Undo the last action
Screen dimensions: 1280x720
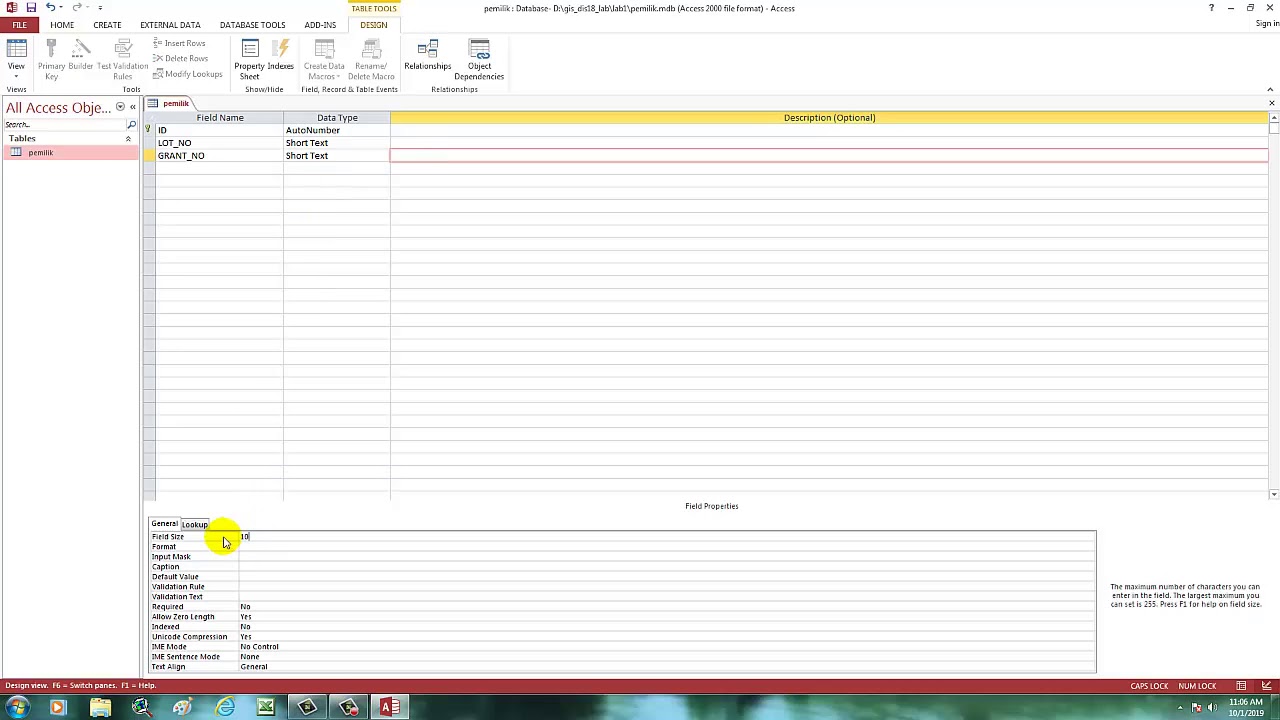tap(50, 8)
